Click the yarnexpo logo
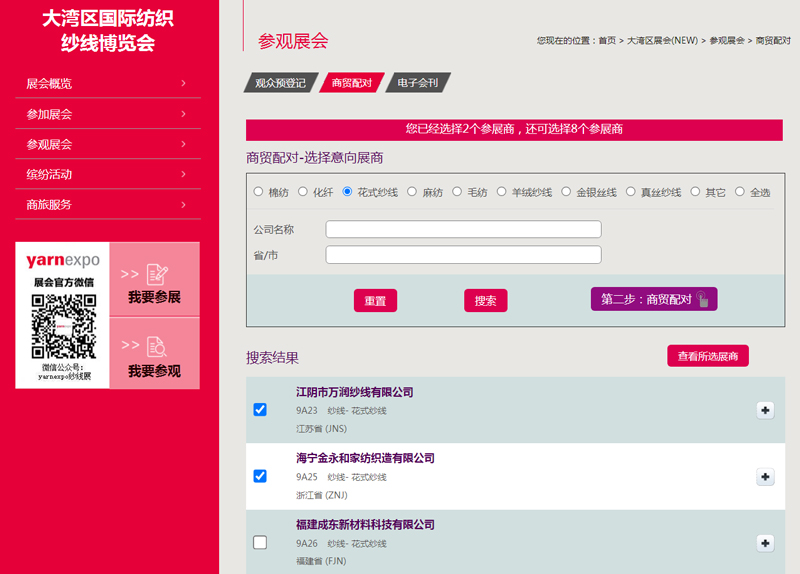The height and width of the screenshot is (574, 800). pyautogui.click(x=63, y=261)
